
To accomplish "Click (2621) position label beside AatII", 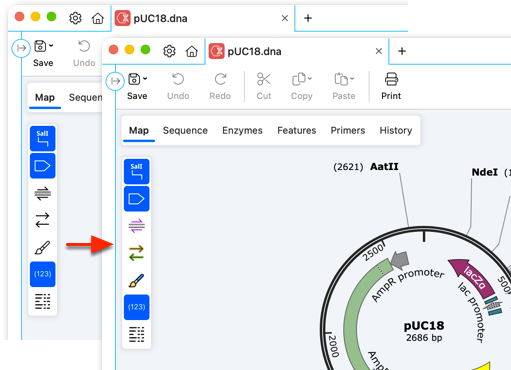I will click(x=348, y=167).
